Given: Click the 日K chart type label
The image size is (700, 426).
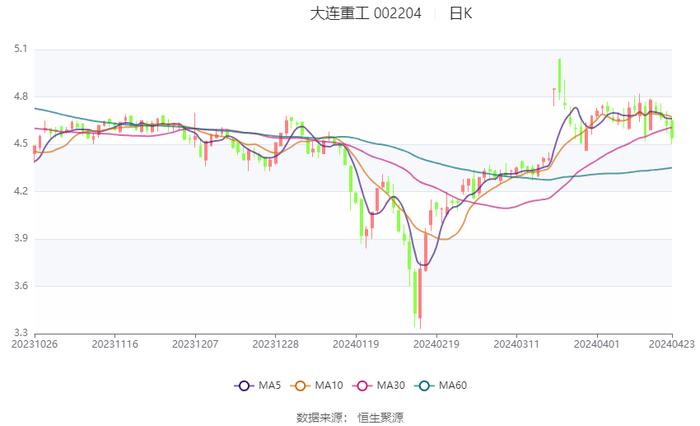Looking at the screenshot, I should 460,14.
